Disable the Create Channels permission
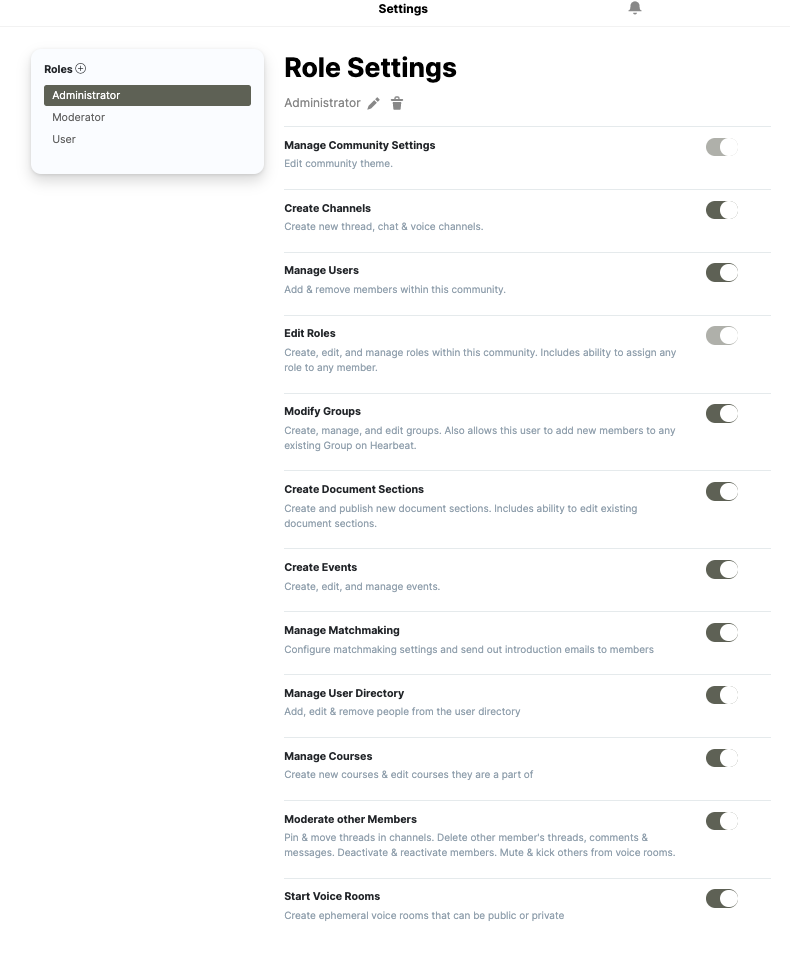This screenshot has width=790, height=972. click(x=722, y=210)
